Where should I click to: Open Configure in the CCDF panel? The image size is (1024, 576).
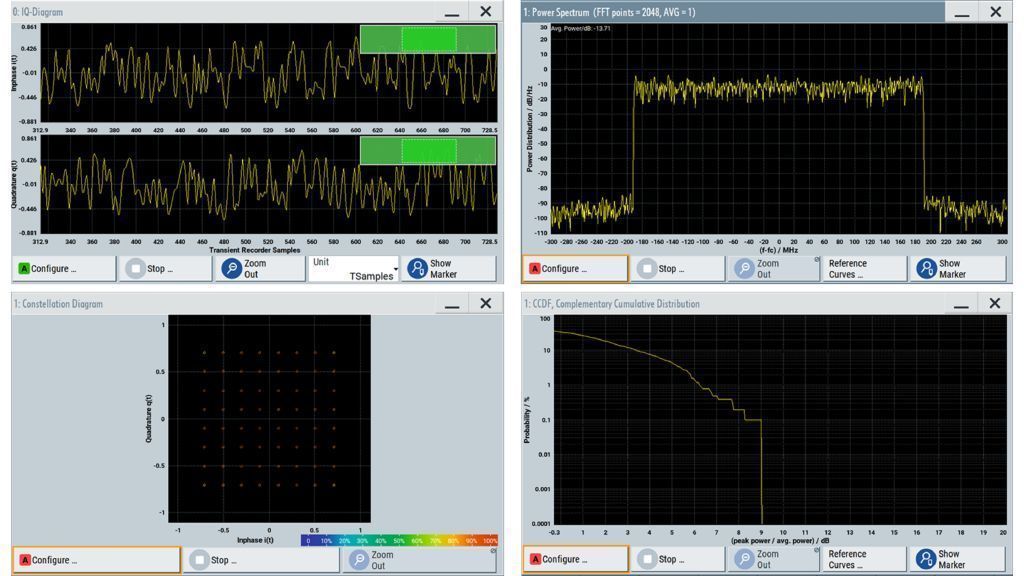point(574,559)
